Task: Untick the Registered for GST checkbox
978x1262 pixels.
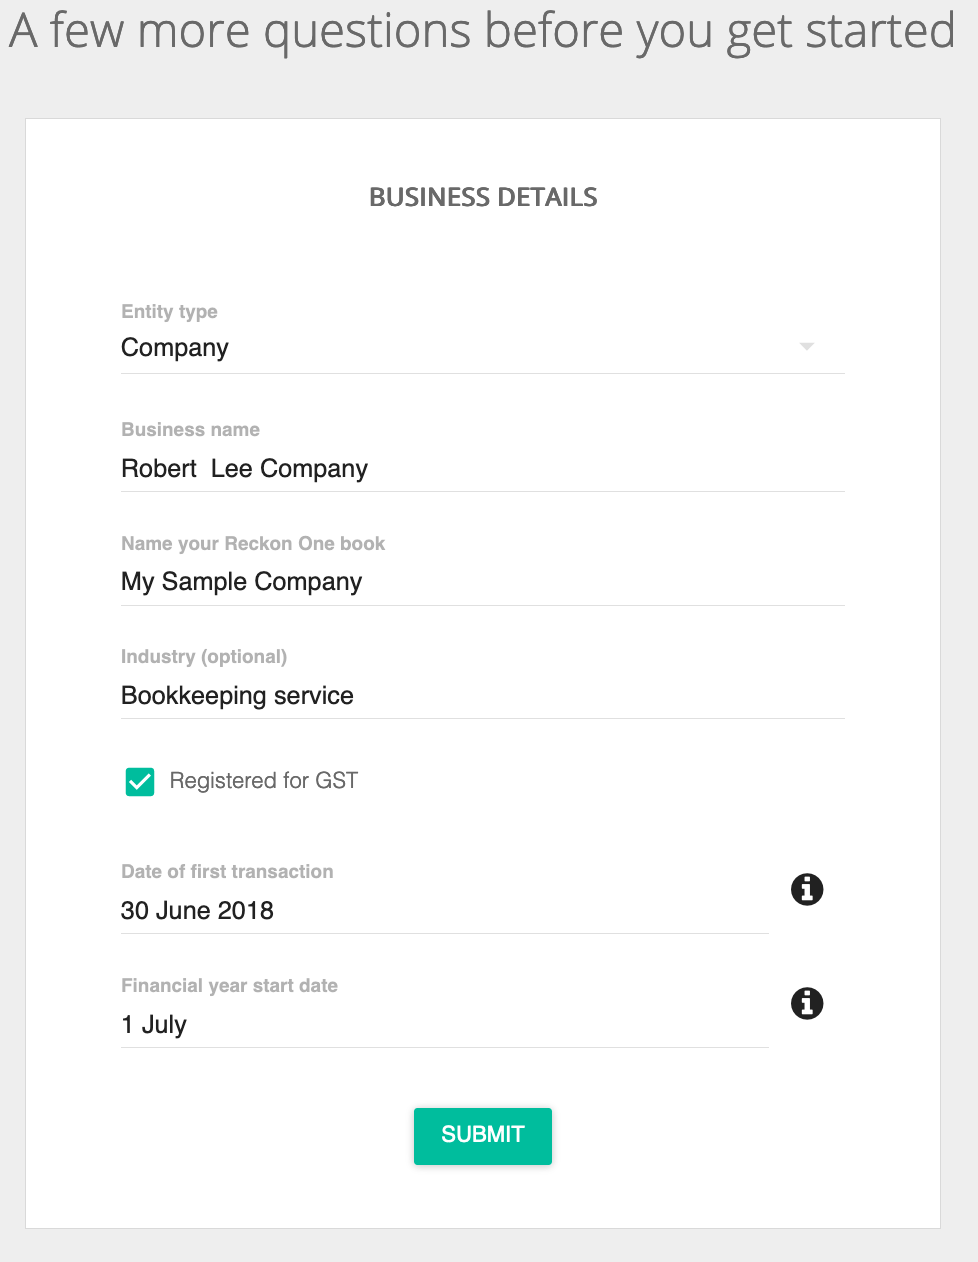Action: (x=140, y=781)
